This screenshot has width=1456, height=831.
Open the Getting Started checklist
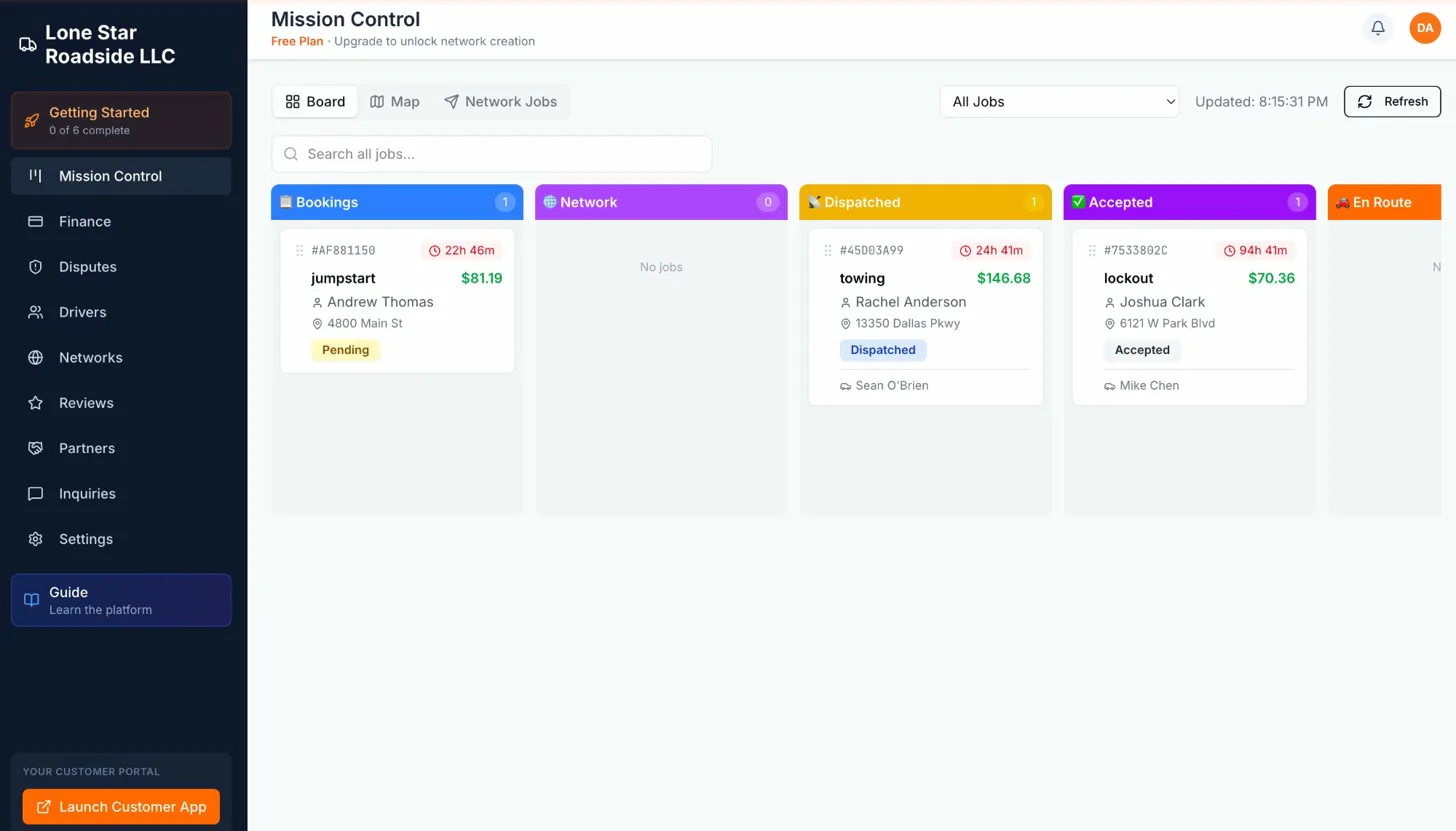pyautogui.click(x=120, y=120)
